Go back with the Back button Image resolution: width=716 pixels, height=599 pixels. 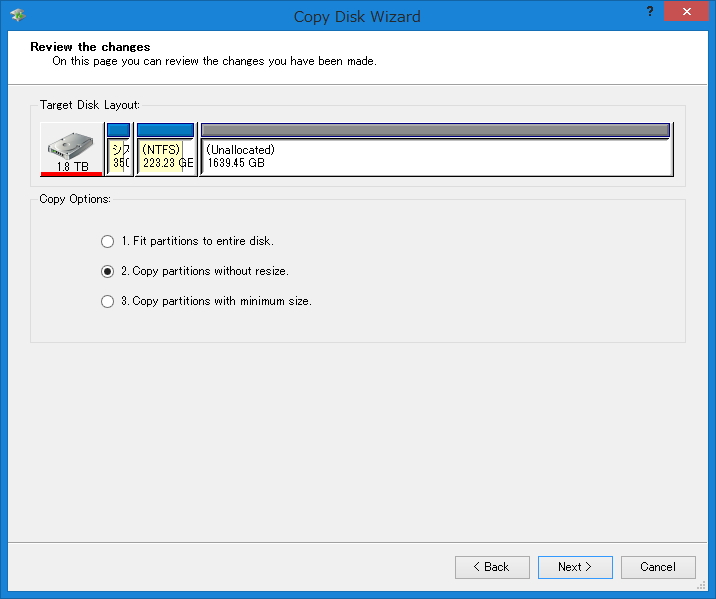(492, 567)
